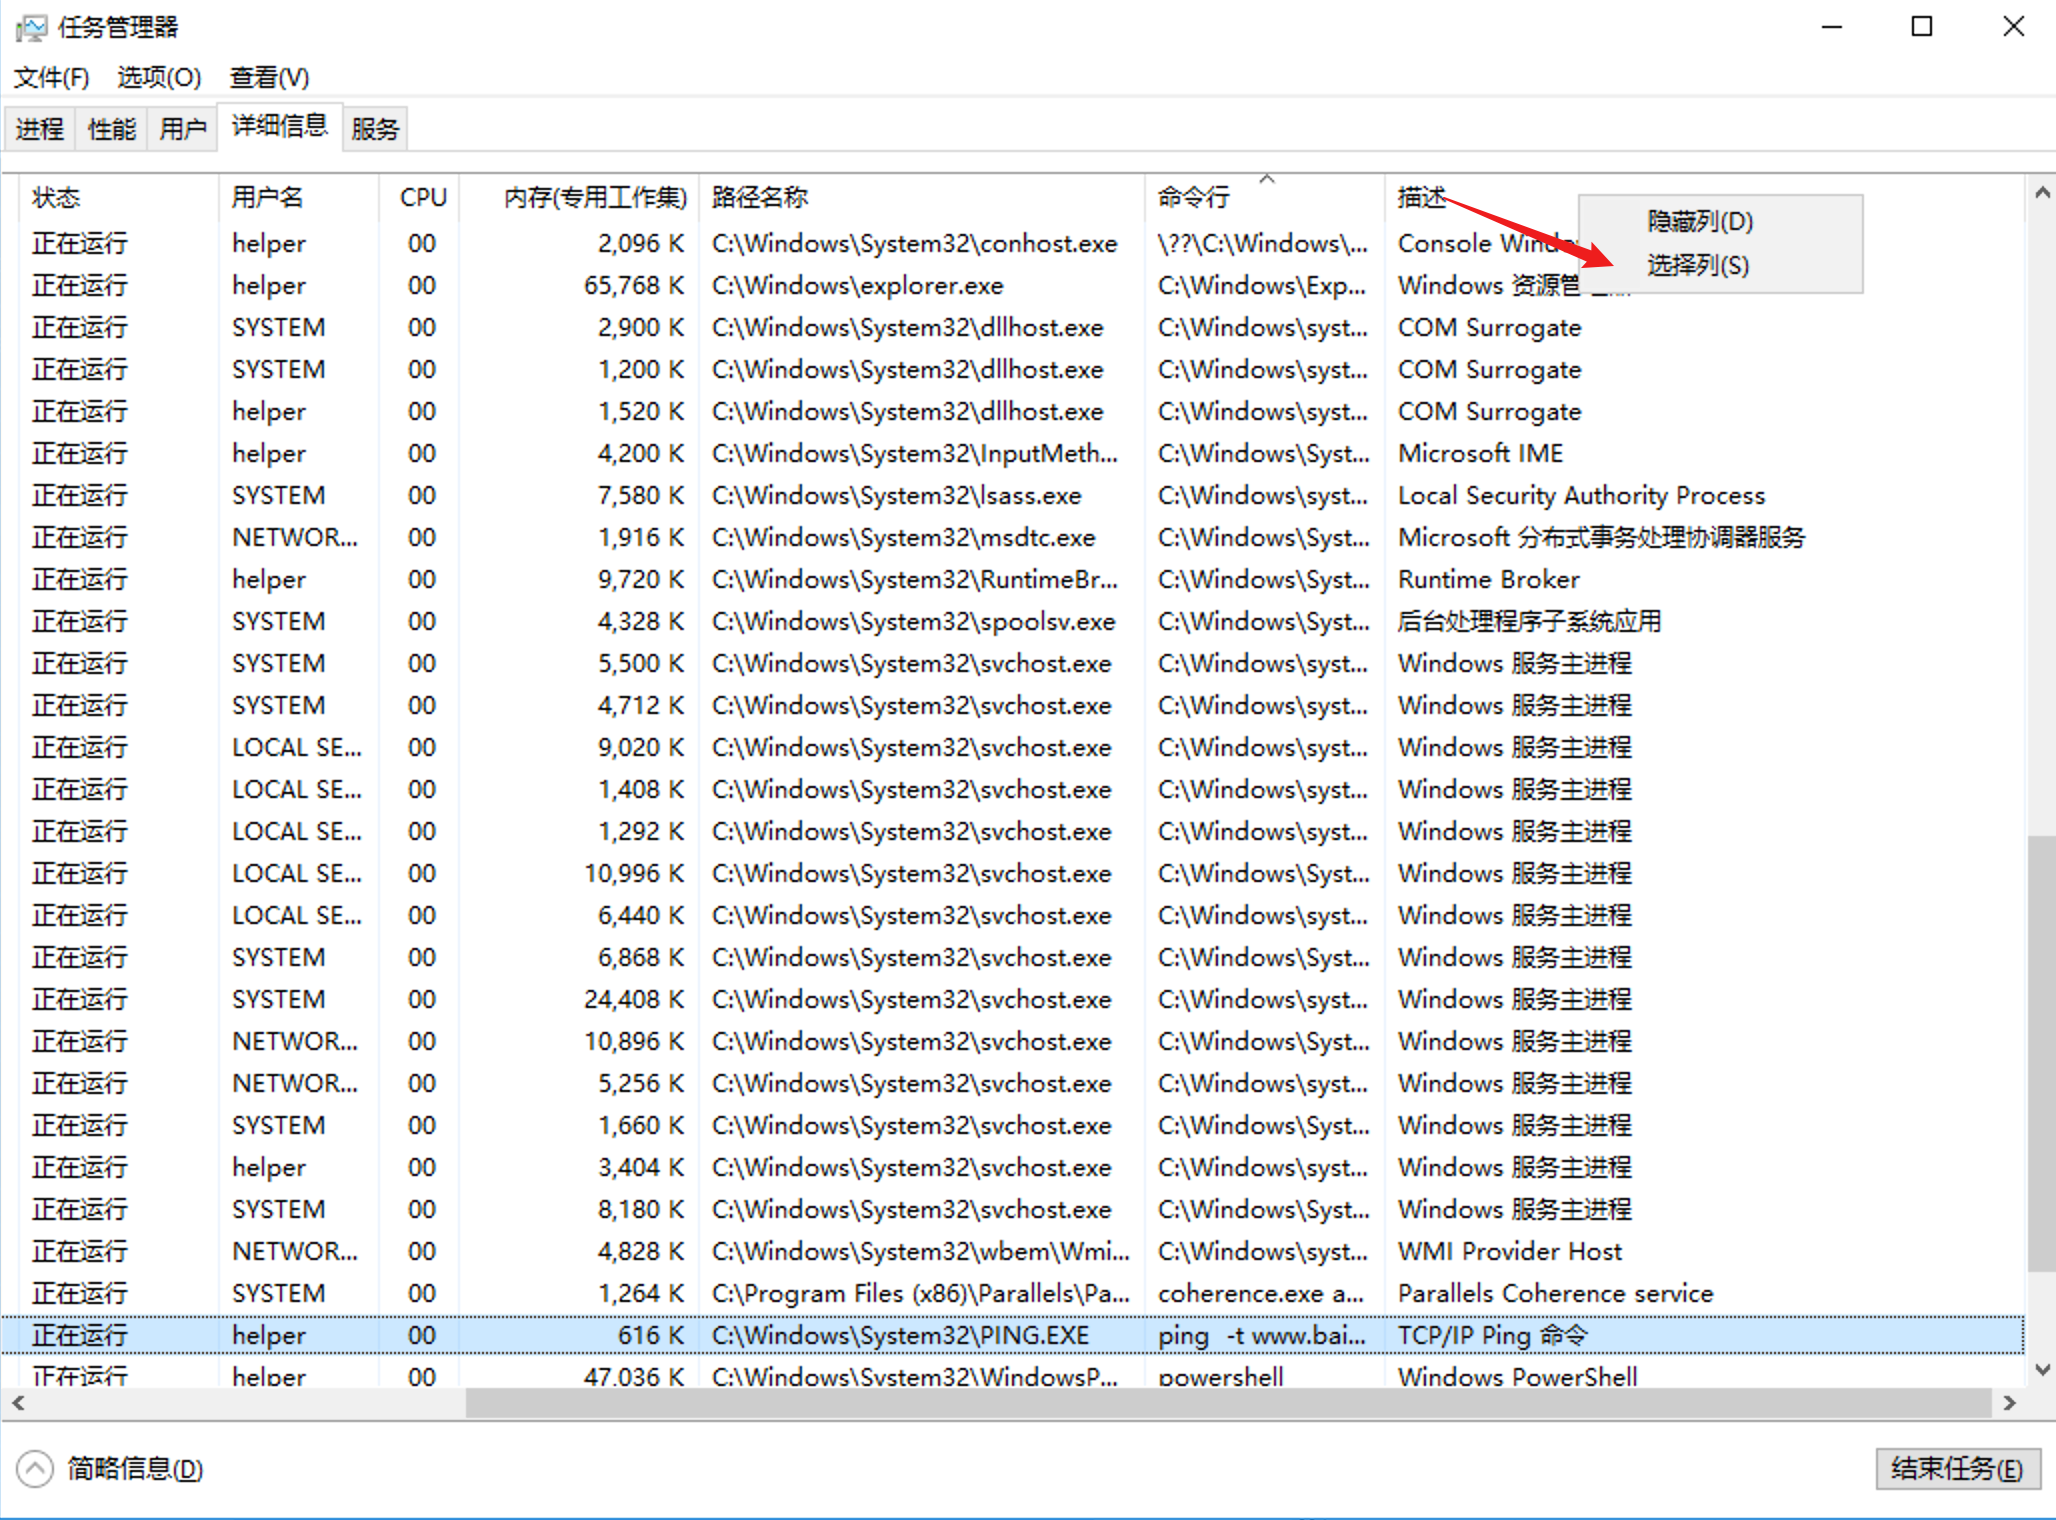The height and width of the screenshot is (1520, 2056).
Task: Open the 查看(V) menu
Action: tap(269, 77)
